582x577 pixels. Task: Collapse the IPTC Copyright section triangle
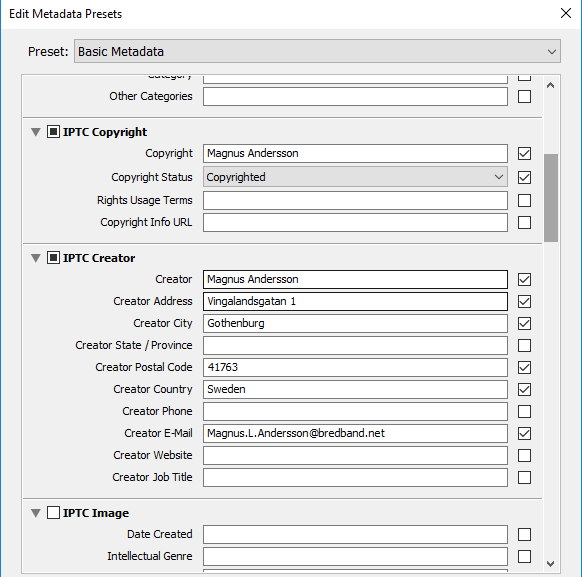coord(36,132)
